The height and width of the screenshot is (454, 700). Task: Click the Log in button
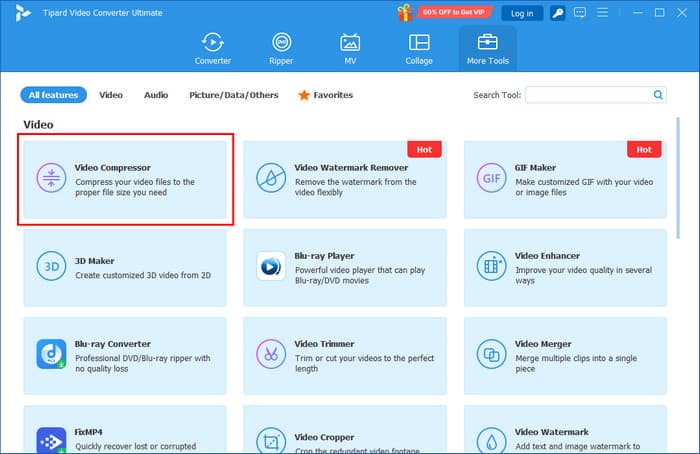pos(521,13)
